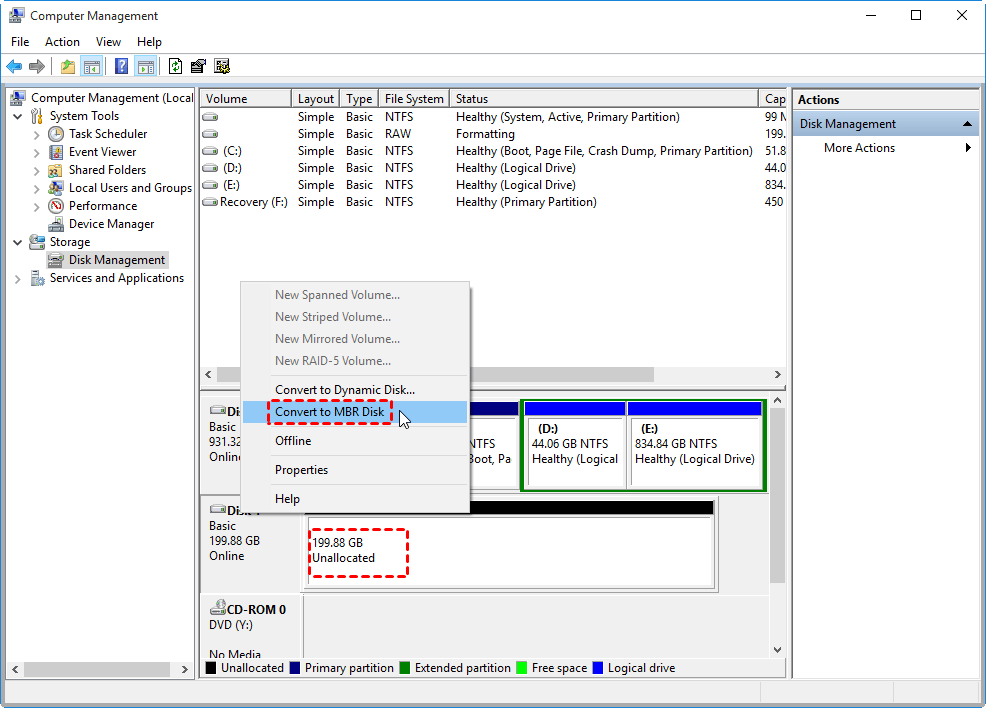Choose Convert to Dynamic Disk from the menu
Screen dimensions: 986x708
click(344, 390)
